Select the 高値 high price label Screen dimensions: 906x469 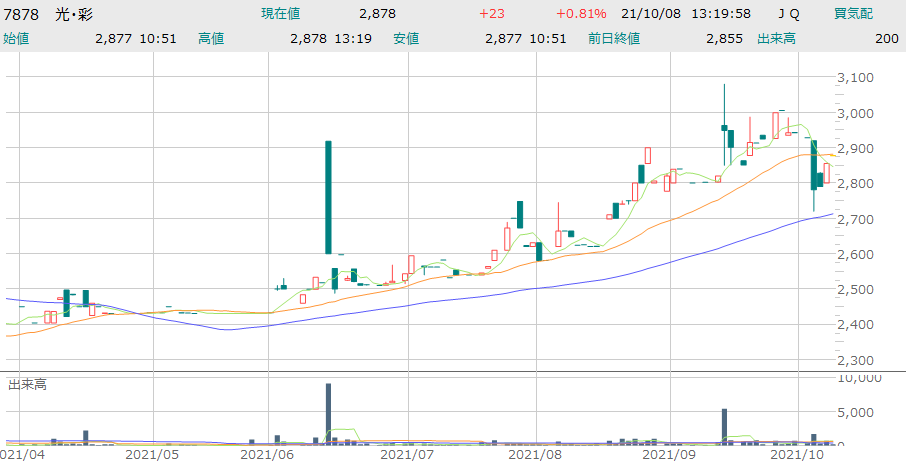coord(211,39)
